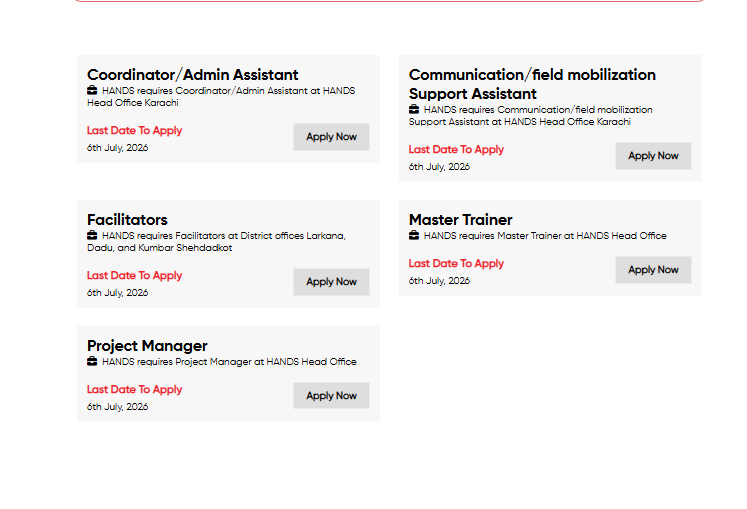Click Last Date To Apply under Facilitators
Viewport: 747px width, 509px height.
[x=134, y=275]
